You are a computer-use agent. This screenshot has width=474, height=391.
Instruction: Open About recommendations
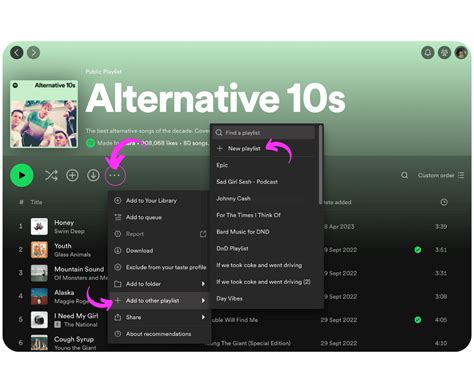159,334
